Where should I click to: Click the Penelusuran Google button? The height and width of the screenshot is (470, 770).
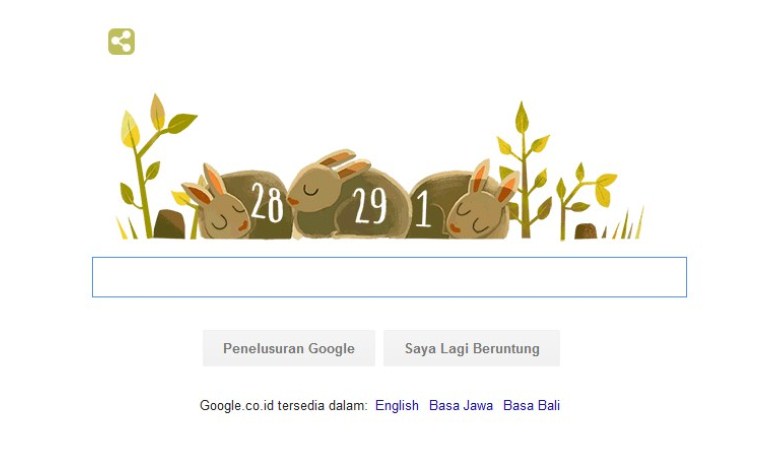289,348
